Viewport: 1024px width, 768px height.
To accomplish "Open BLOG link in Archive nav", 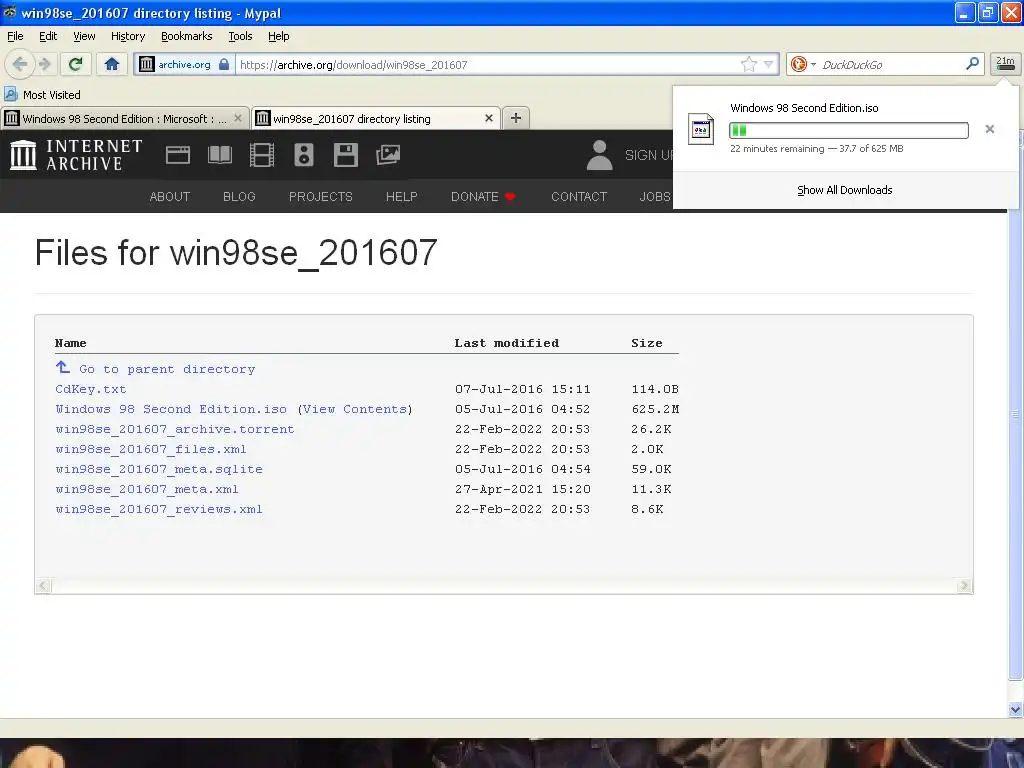I will [x=239, y=197].
